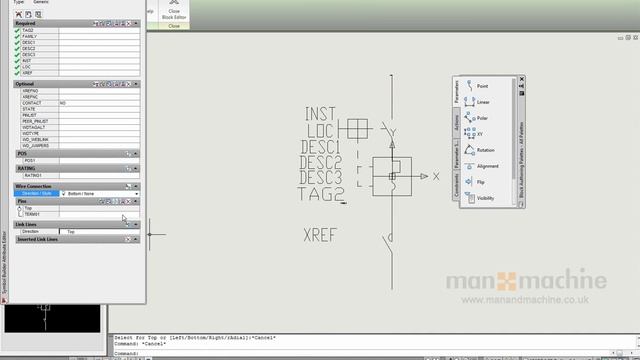
Task: Click the delete icon in Inserted Link Lines header
Action: click(x=128, y=239)
